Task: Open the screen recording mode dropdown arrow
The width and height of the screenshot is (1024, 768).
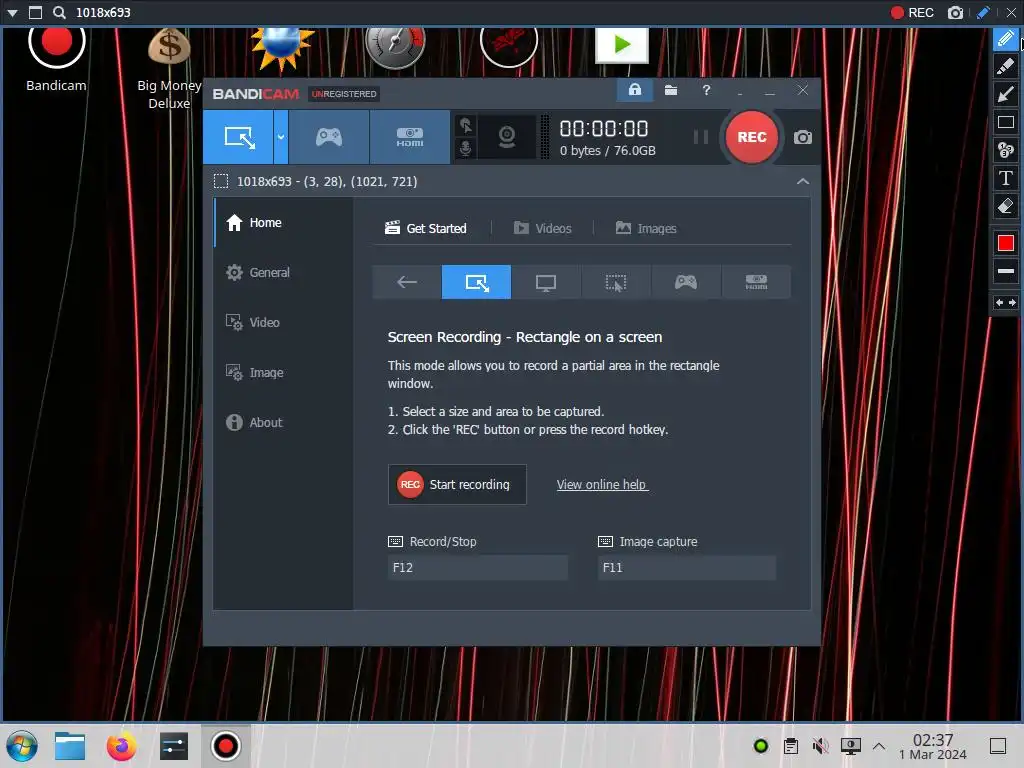Action: [x=281, y=137]
